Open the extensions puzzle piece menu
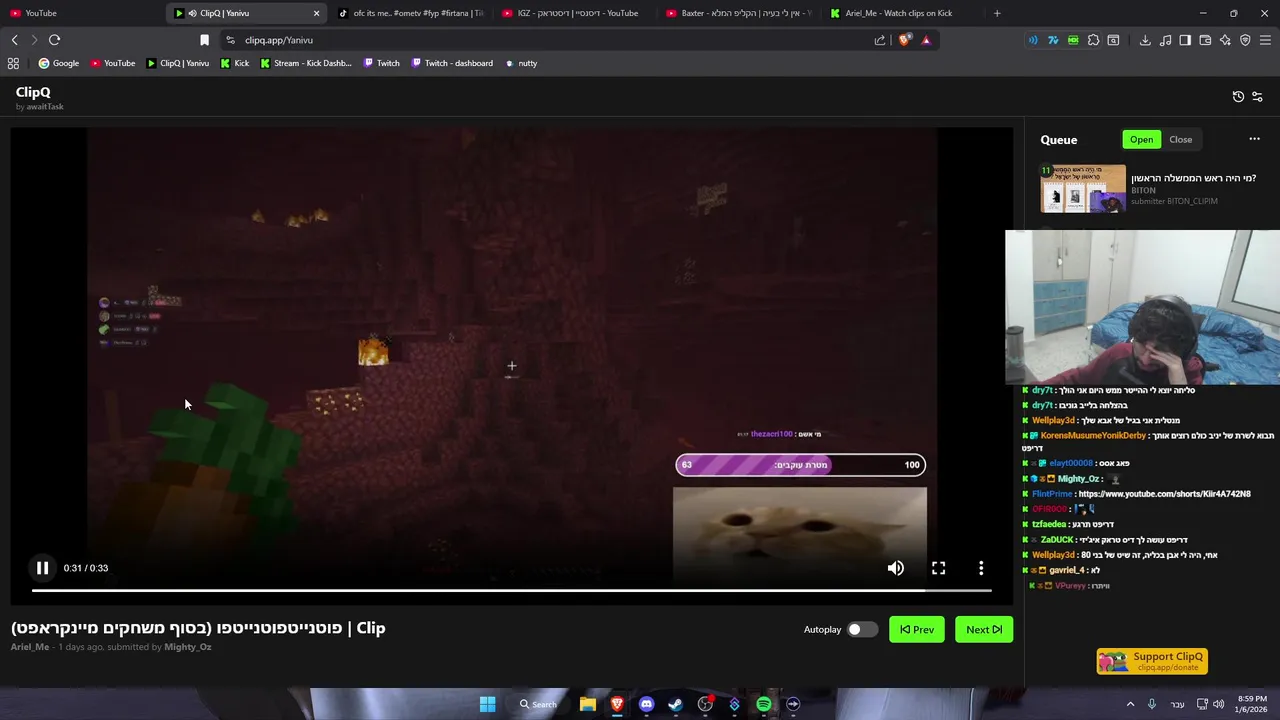1280x720 pixels. coord(1093,40)
